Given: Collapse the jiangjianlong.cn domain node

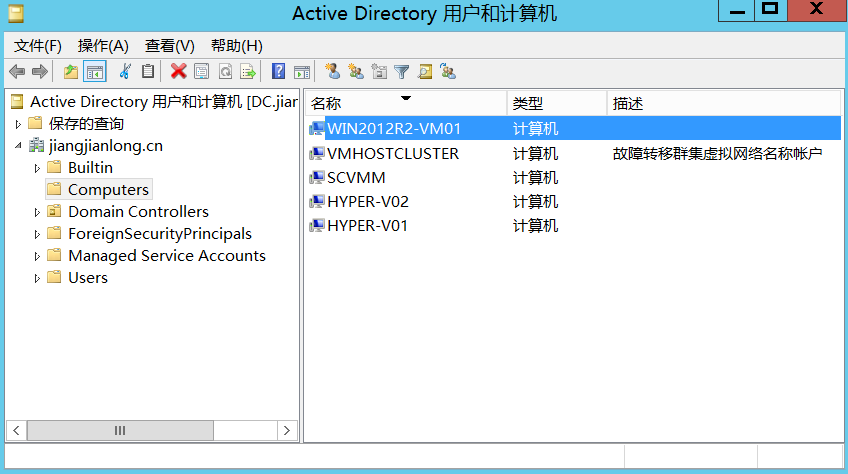Looking at the screenshot, I should [18, 146].
